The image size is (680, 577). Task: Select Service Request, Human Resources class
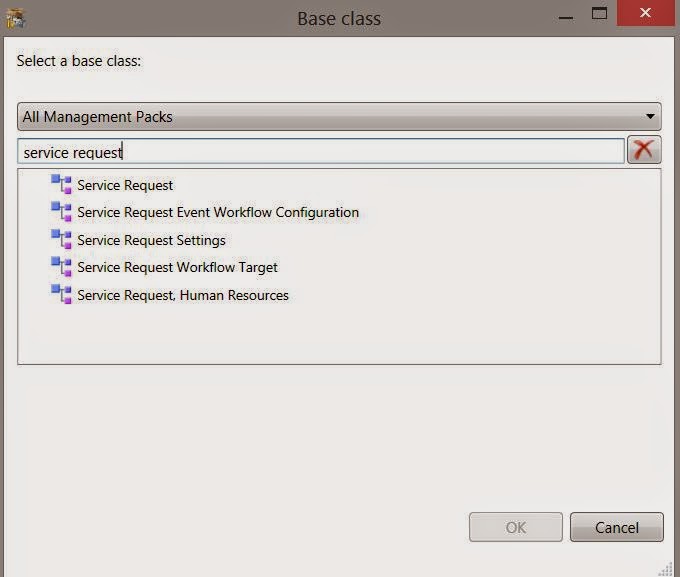(183, 295)
